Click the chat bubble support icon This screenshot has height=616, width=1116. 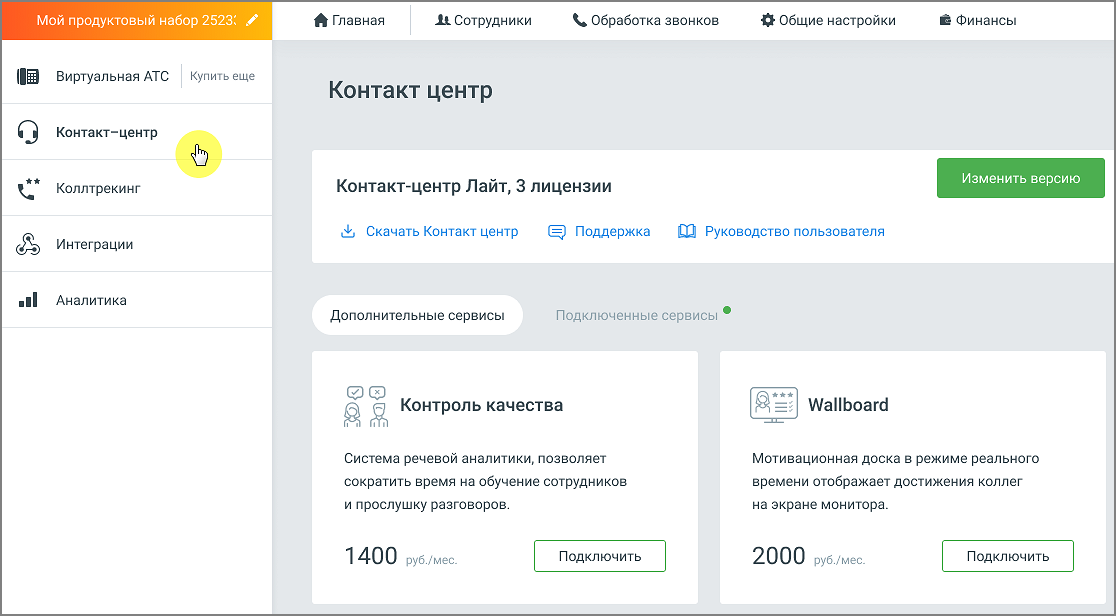[x=557, y=232]
